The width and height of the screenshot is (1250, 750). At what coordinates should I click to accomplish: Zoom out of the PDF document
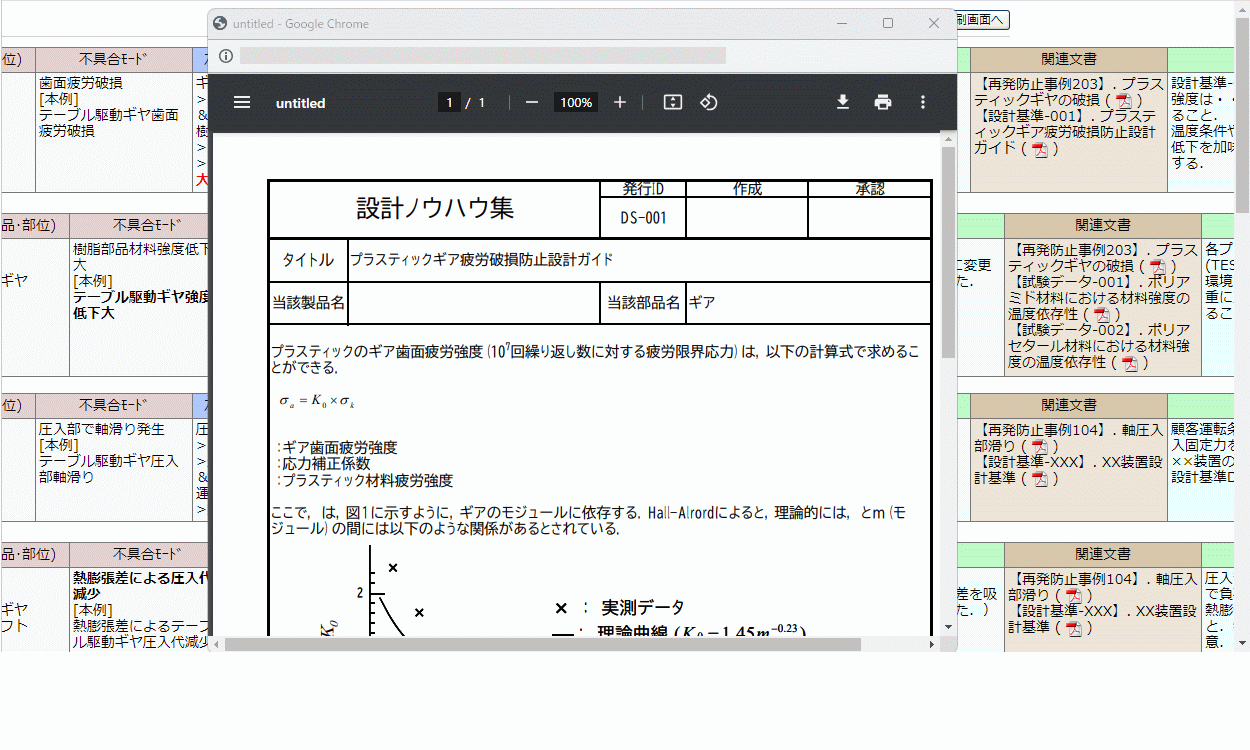click(532, 102)
